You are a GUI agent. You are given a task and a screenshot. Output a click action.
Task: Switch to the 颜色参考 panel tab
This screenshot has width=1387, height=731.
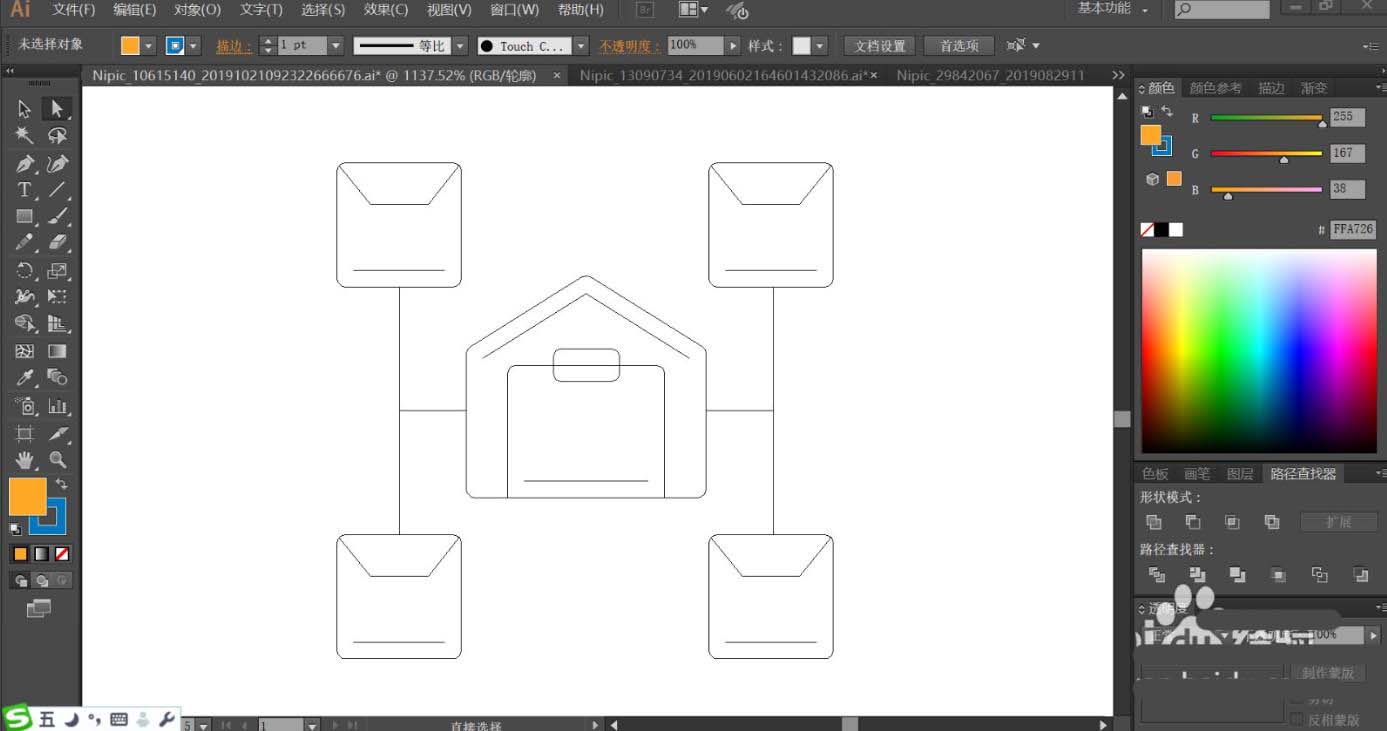1215,88
